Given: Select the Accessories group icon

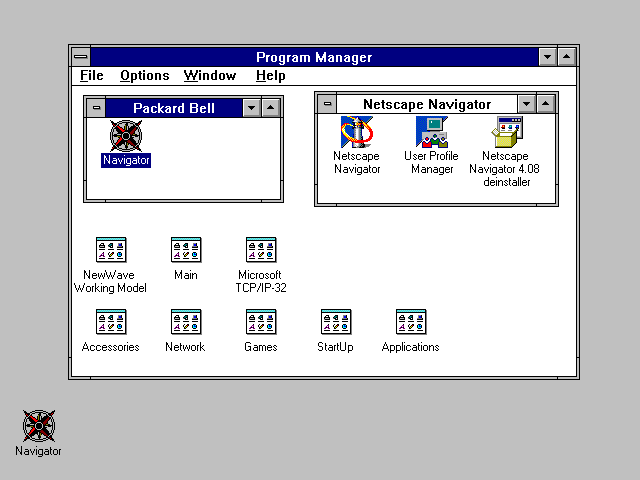Looking at the screenshot, I should (x=111, y=322).
